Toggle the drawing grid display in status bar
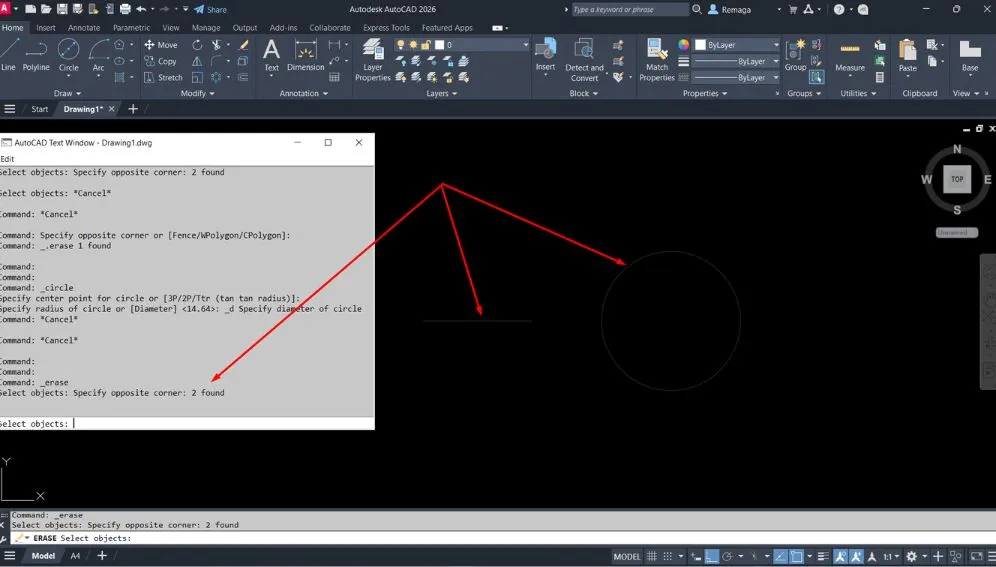The image size is (996, 567). pos(654,556)
